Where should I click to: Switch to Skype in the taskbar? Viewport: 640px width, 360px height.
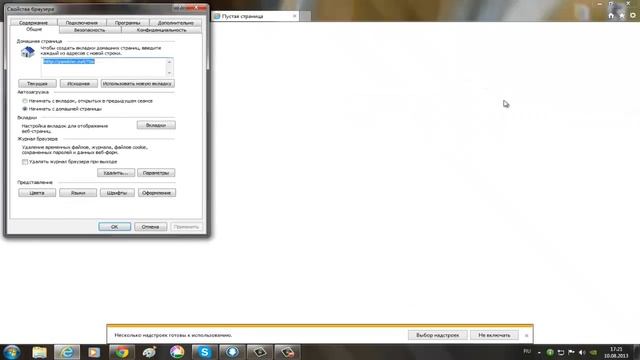[204, 352]
